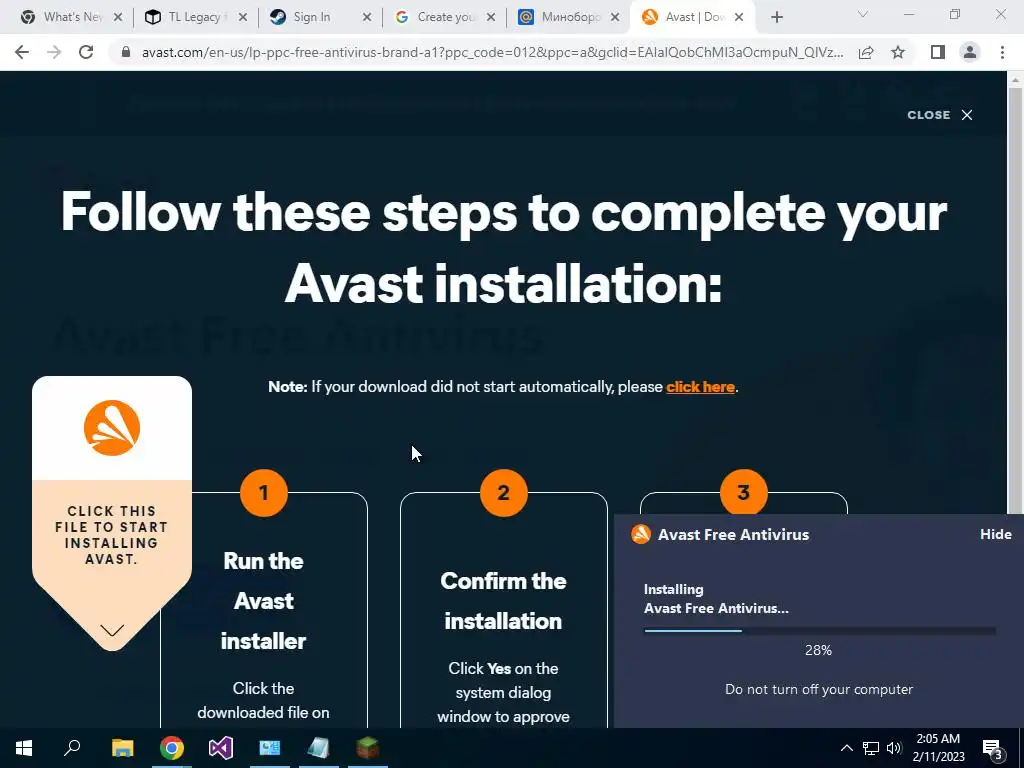Image resolution: width=1024 pixels, height=768 pixels.
Task: Click the Avast logo on download pointer
Action: pos(112,428)
